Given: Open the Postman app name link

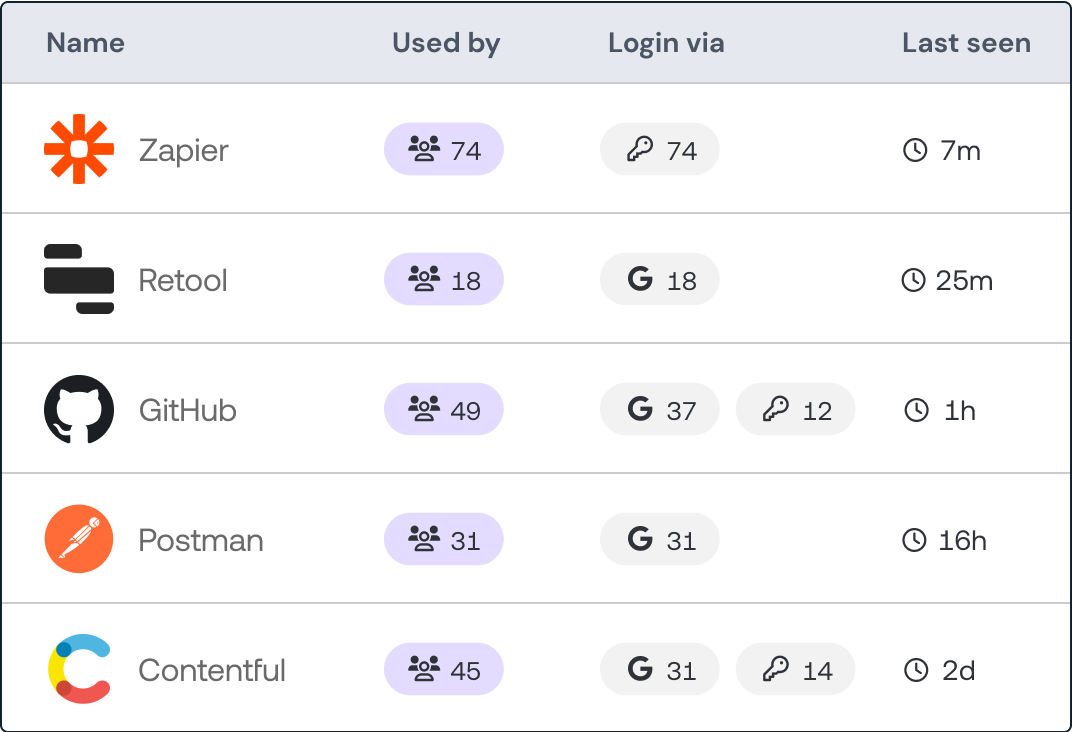Looking at the screenshot, I should coord(201,541).
